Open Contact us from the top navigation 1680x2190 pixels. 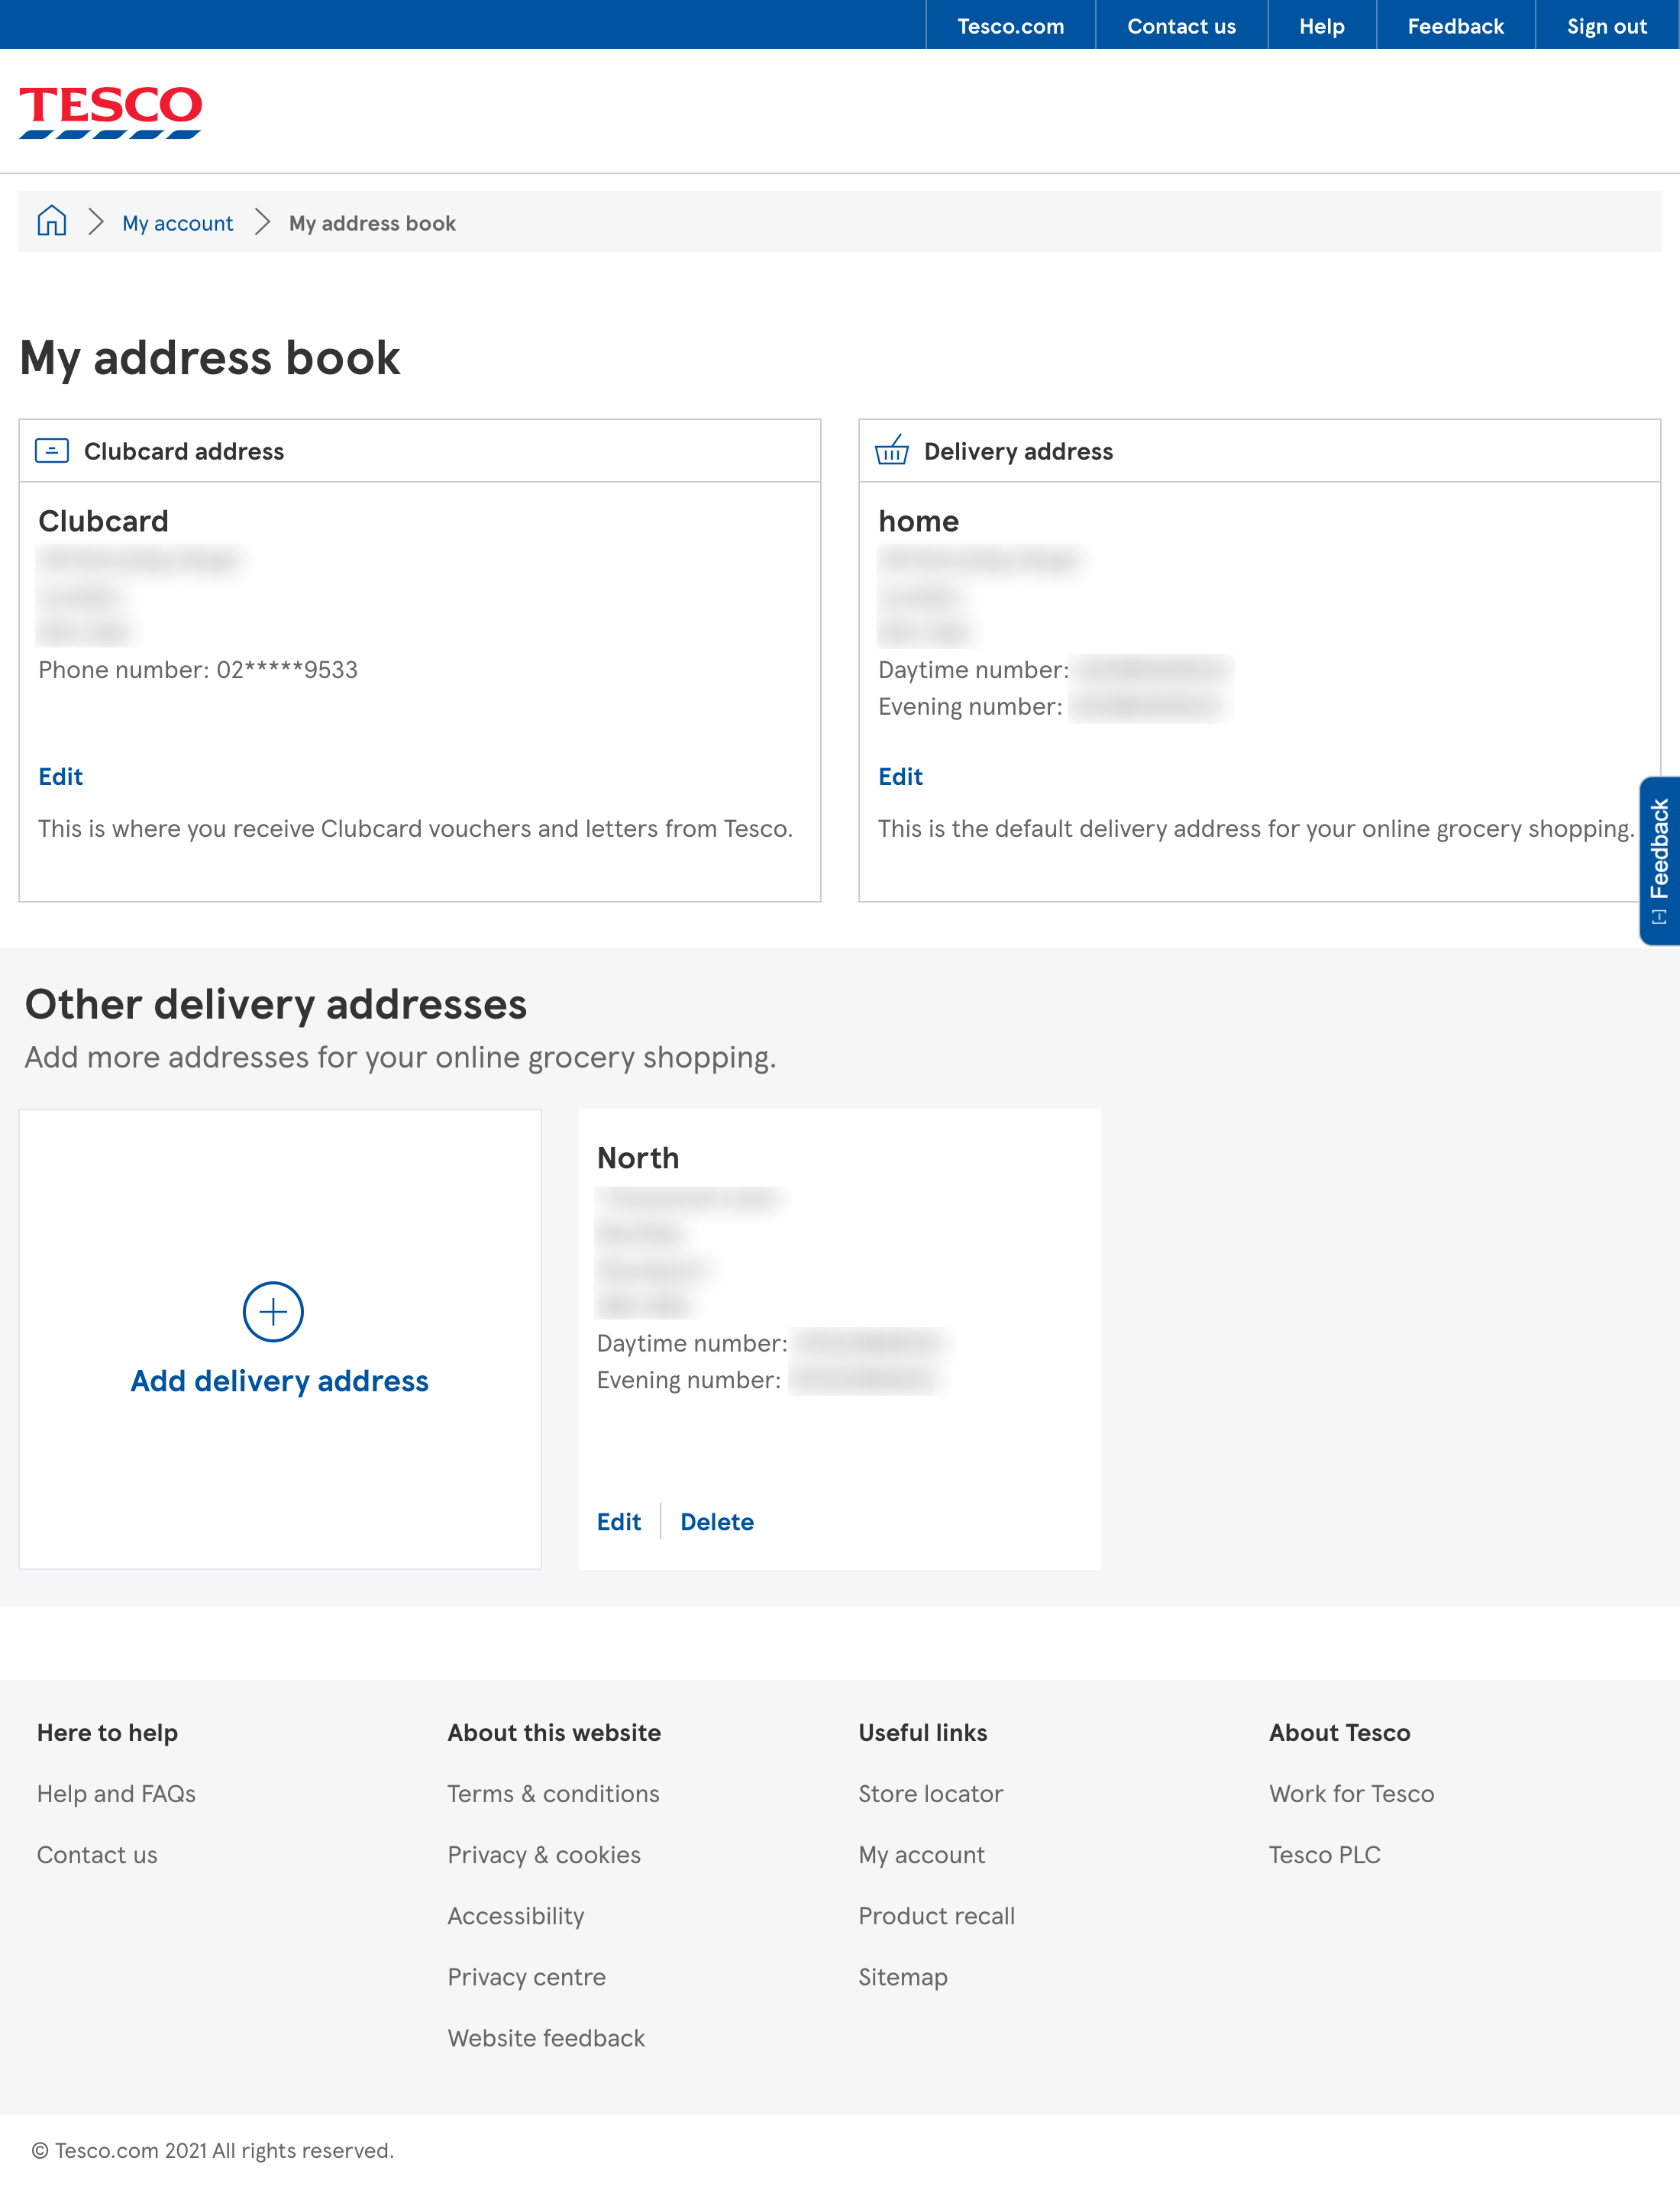pyautogui.click(x=1181, y=25)
